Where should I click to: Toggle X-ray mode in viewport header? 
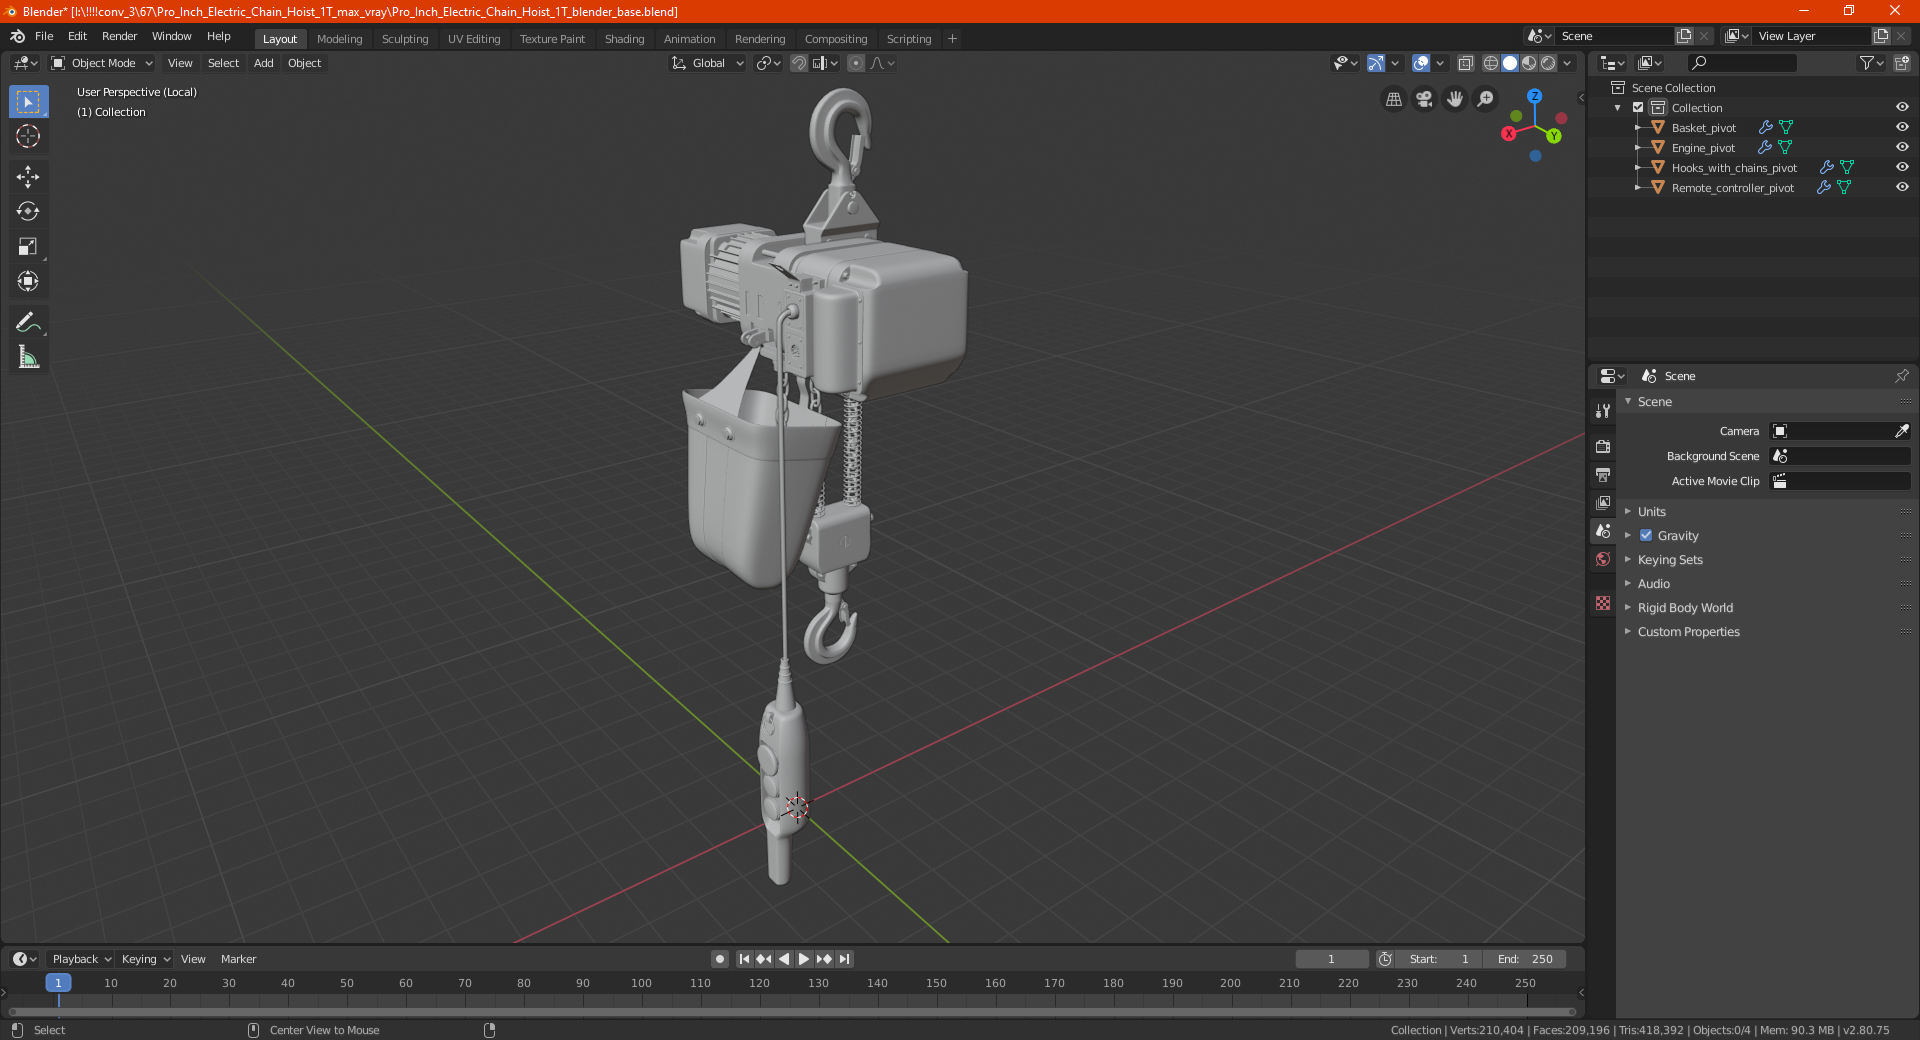1465,63
